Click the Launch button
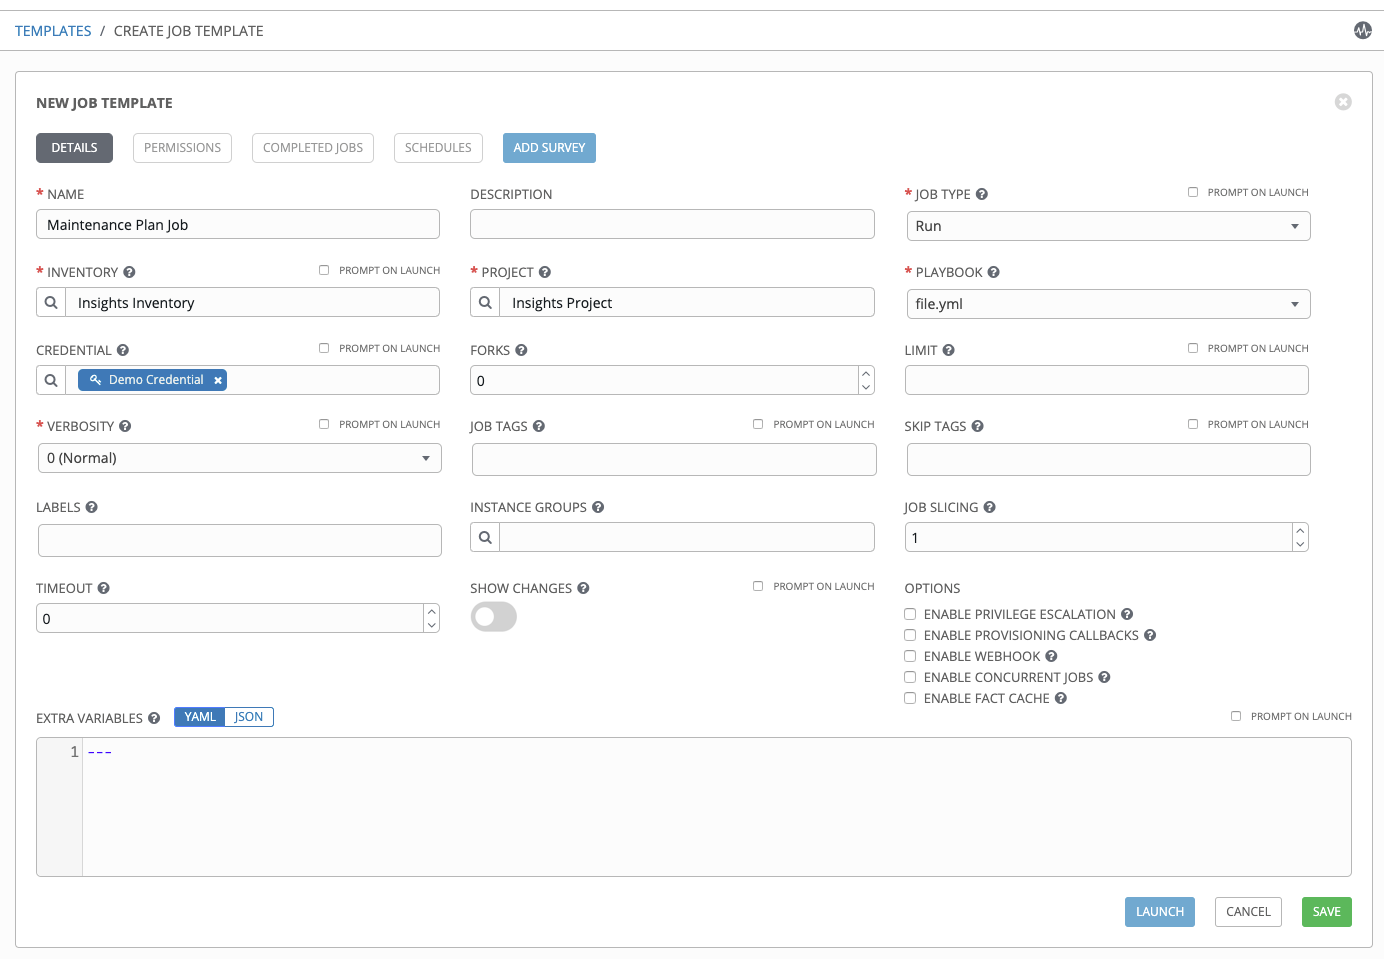 [1160, 912]
